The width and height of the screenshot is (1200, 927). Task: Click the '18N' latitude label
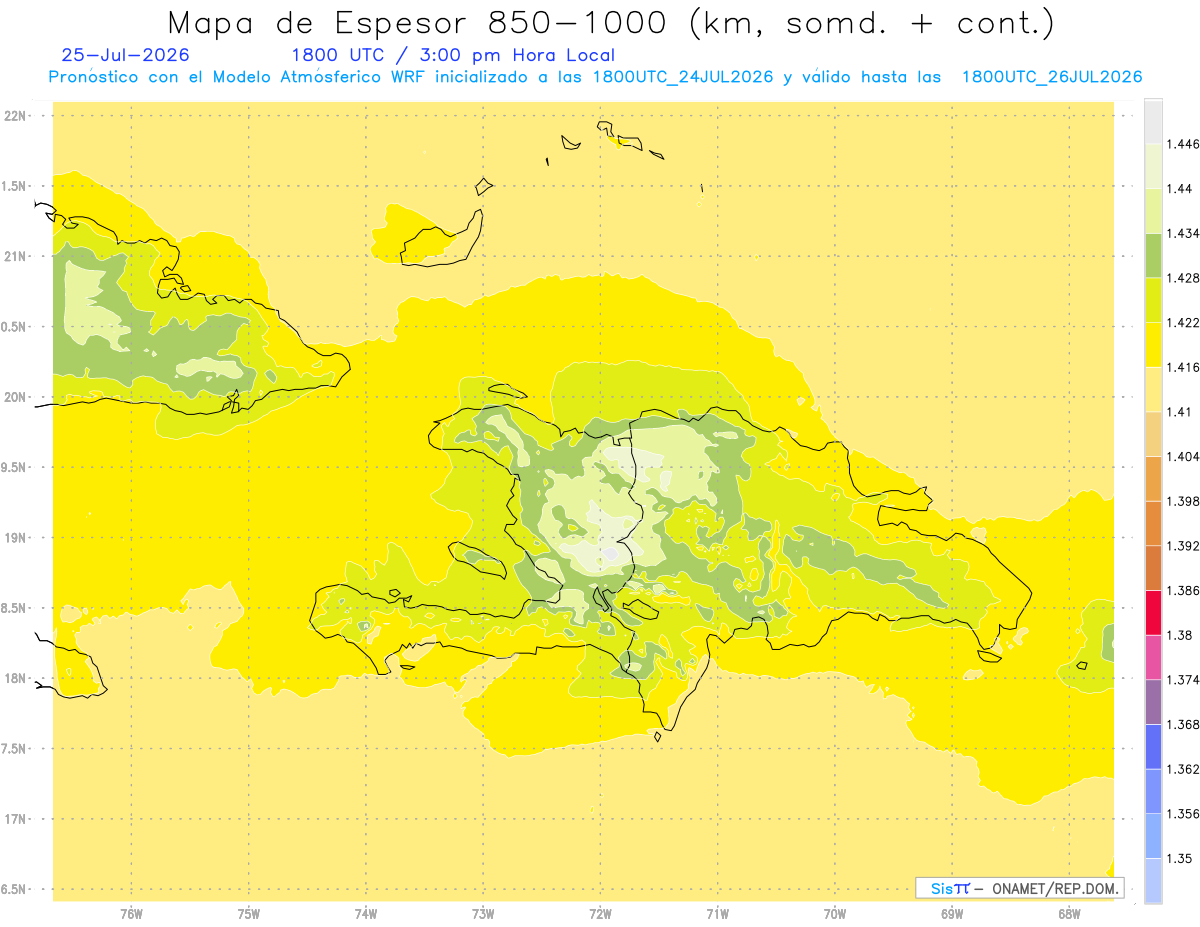[x=14, y=678]
